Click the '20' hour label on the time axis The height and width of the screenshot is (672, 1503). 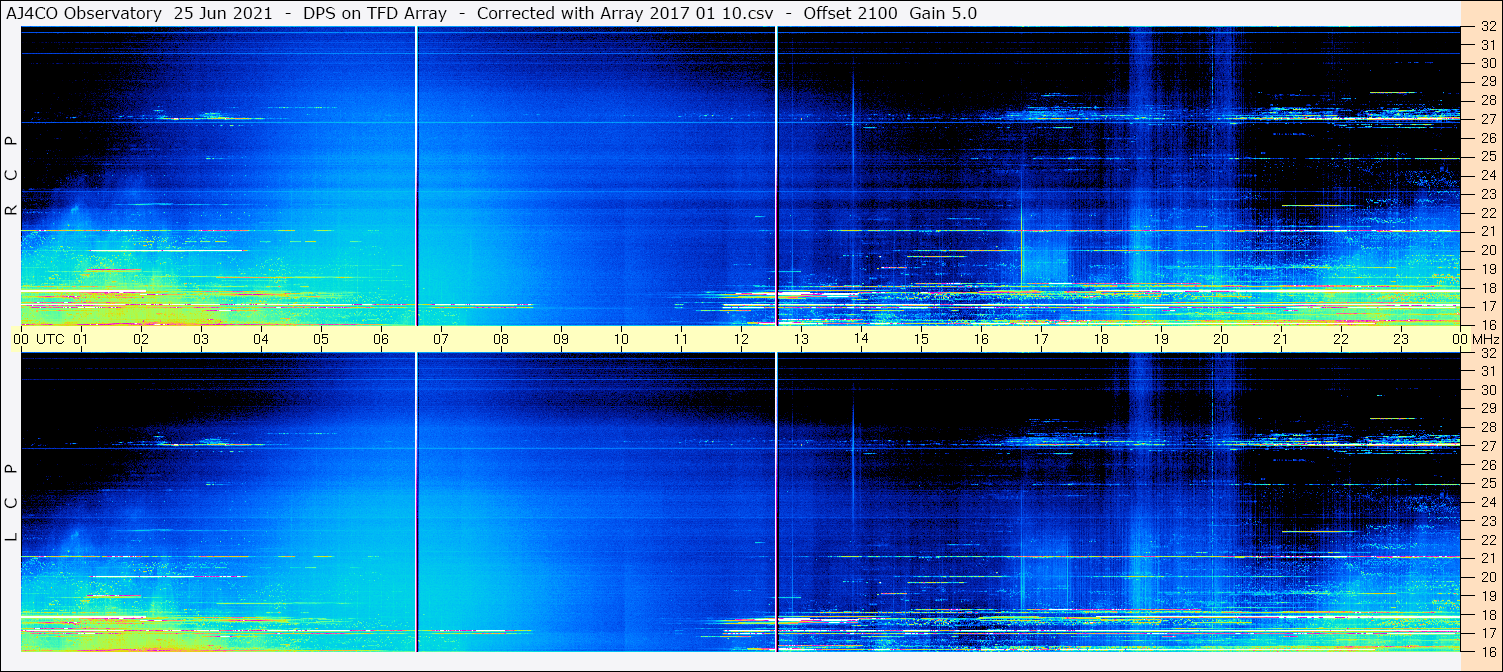(1221, 339)
